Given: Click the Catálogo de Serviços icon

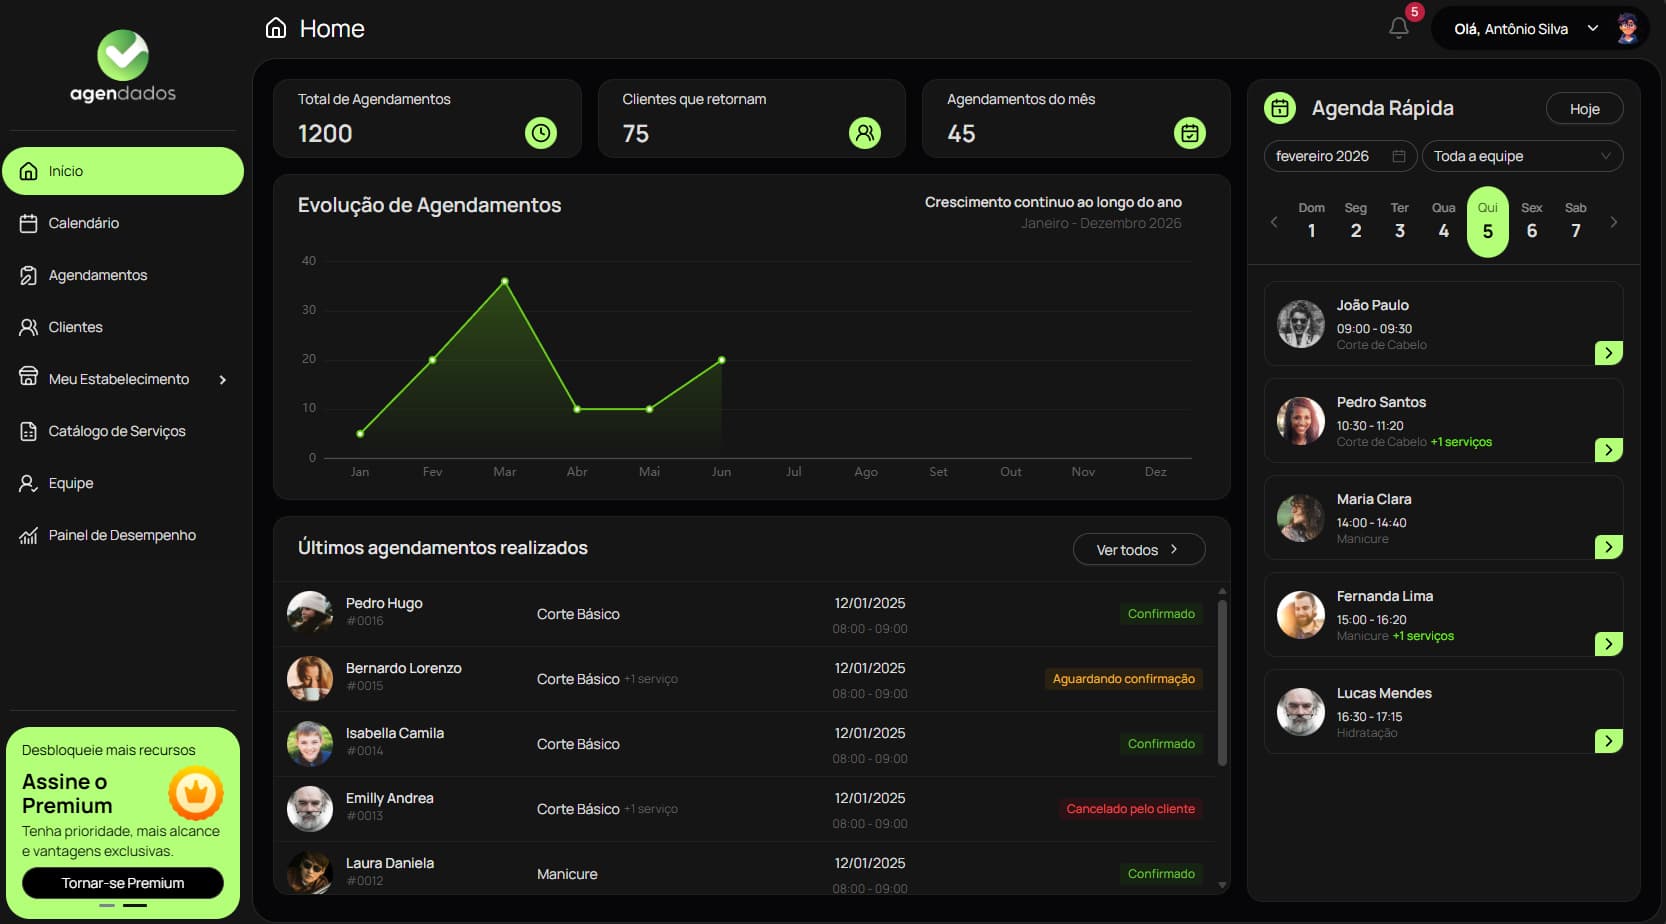Looking at the screenshot, I should tap(27, 430).
